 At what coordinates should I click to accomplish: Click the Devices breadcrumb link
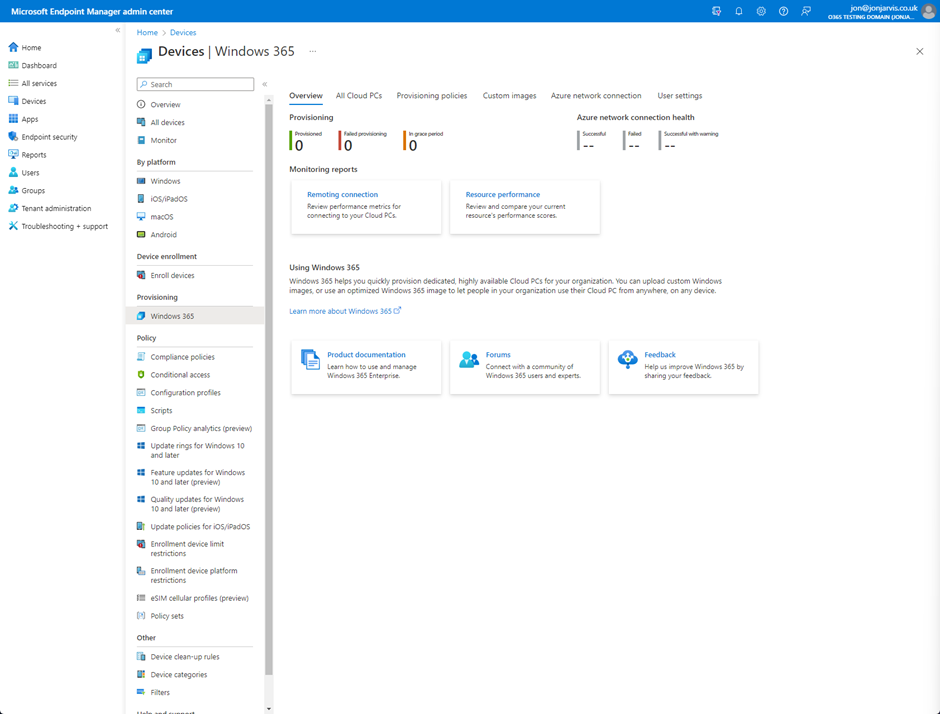(x=183, y=32)
